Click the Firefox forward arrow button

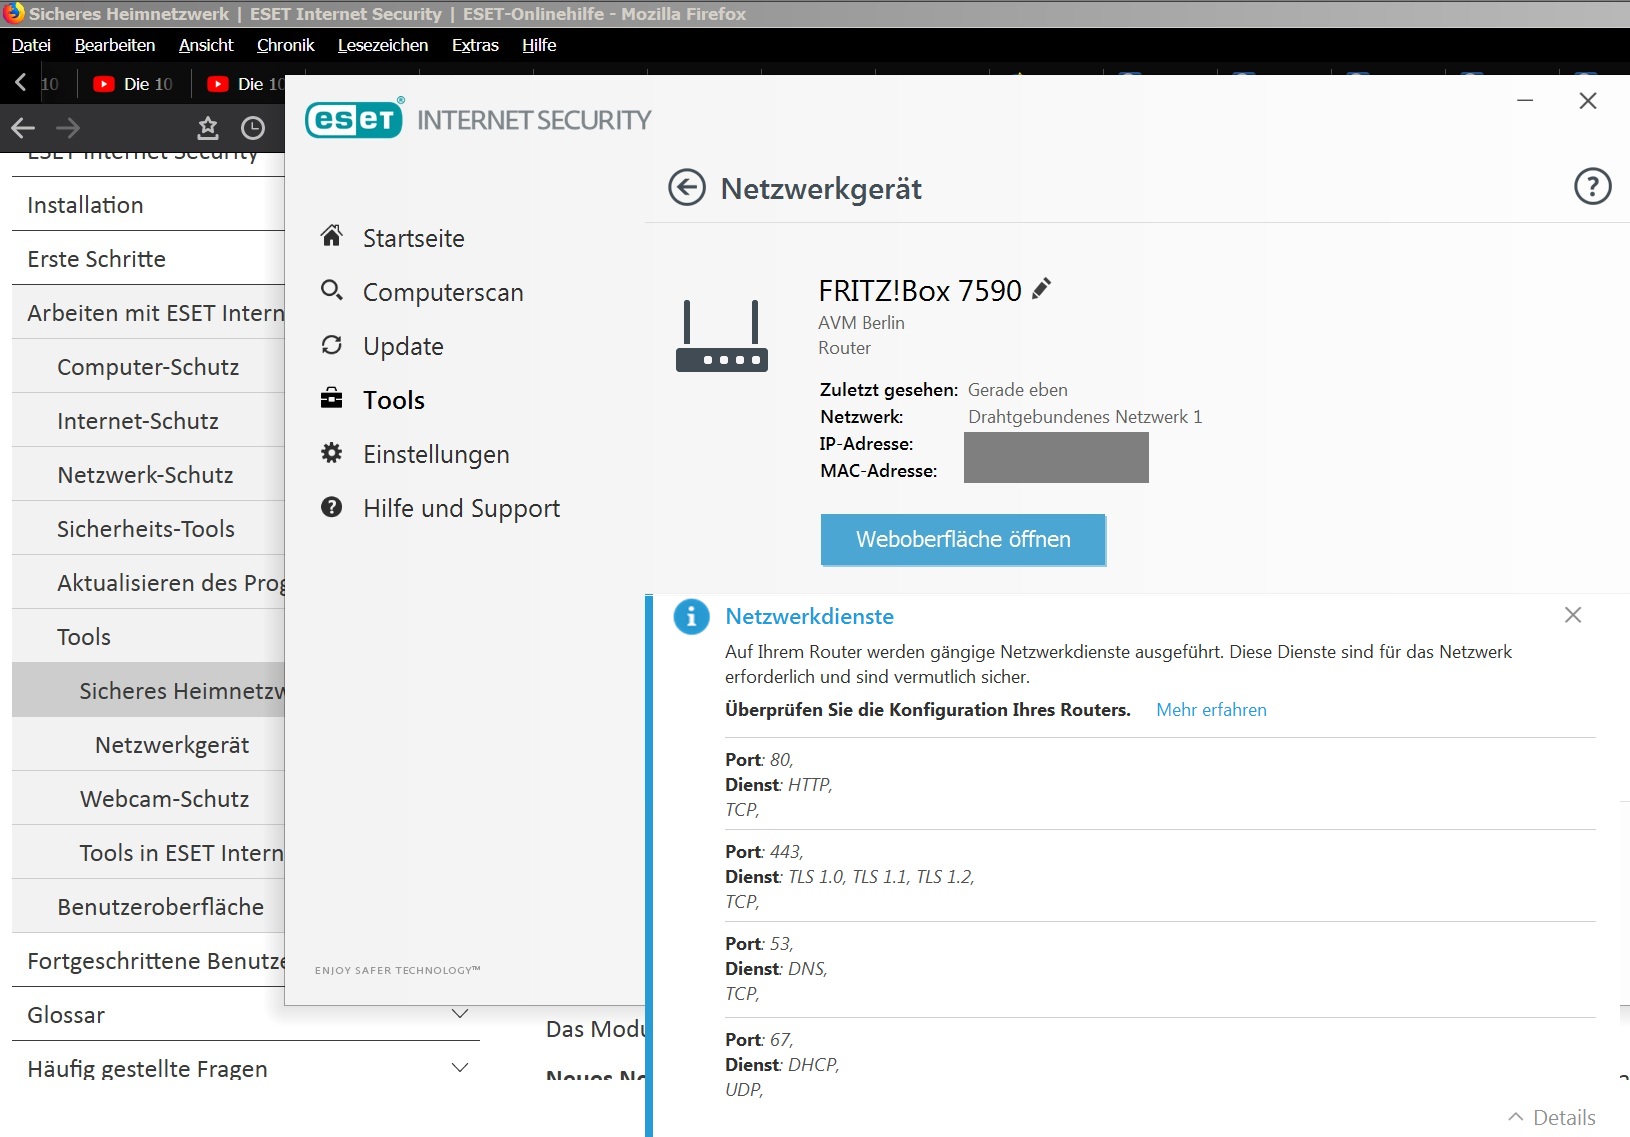click(x=68, y=127)
